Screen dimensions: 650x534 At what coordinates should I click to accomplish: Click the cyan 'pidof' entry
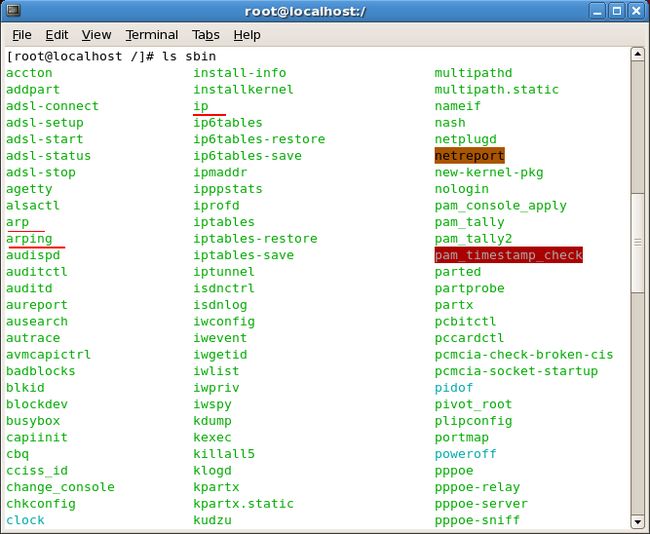tap(454, 388)
